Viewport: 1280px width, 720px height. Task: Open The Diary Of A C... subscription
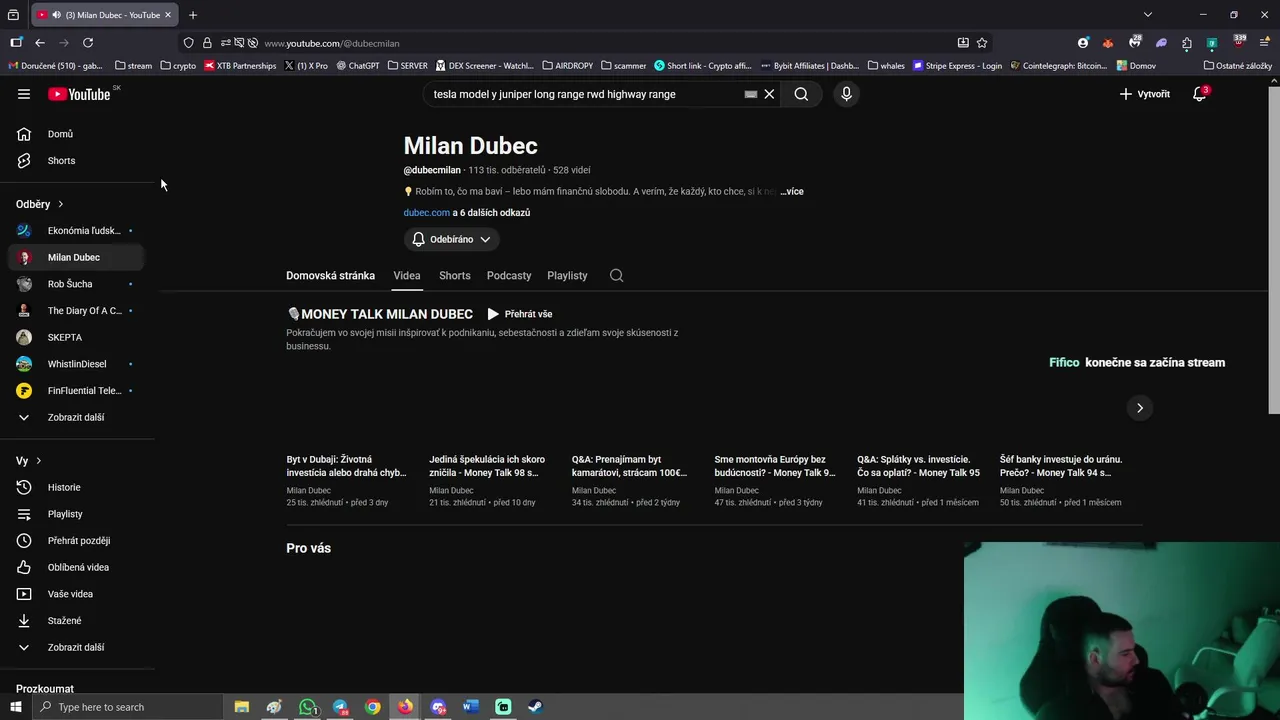pyautogui.click(x=78, y=311)
